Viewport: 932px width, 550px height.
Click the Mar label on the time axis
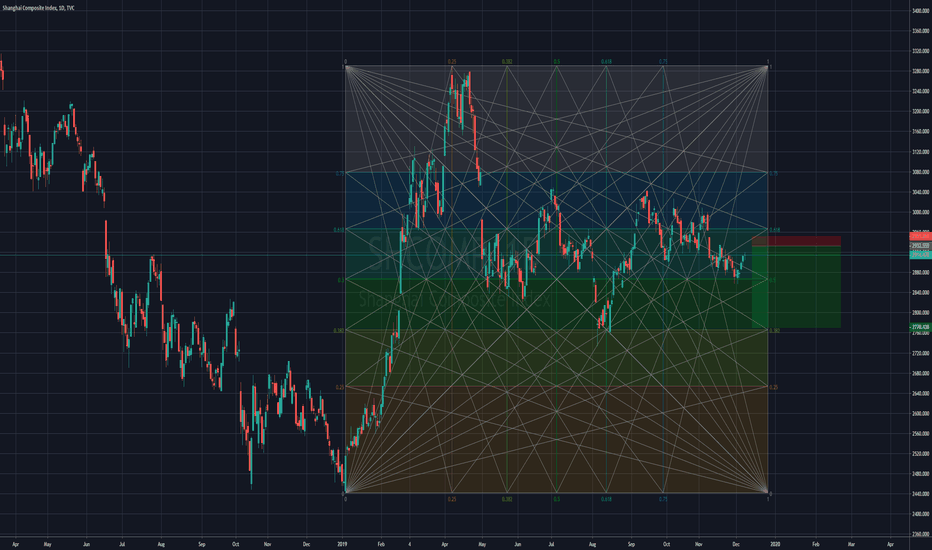tap(851, 544)
